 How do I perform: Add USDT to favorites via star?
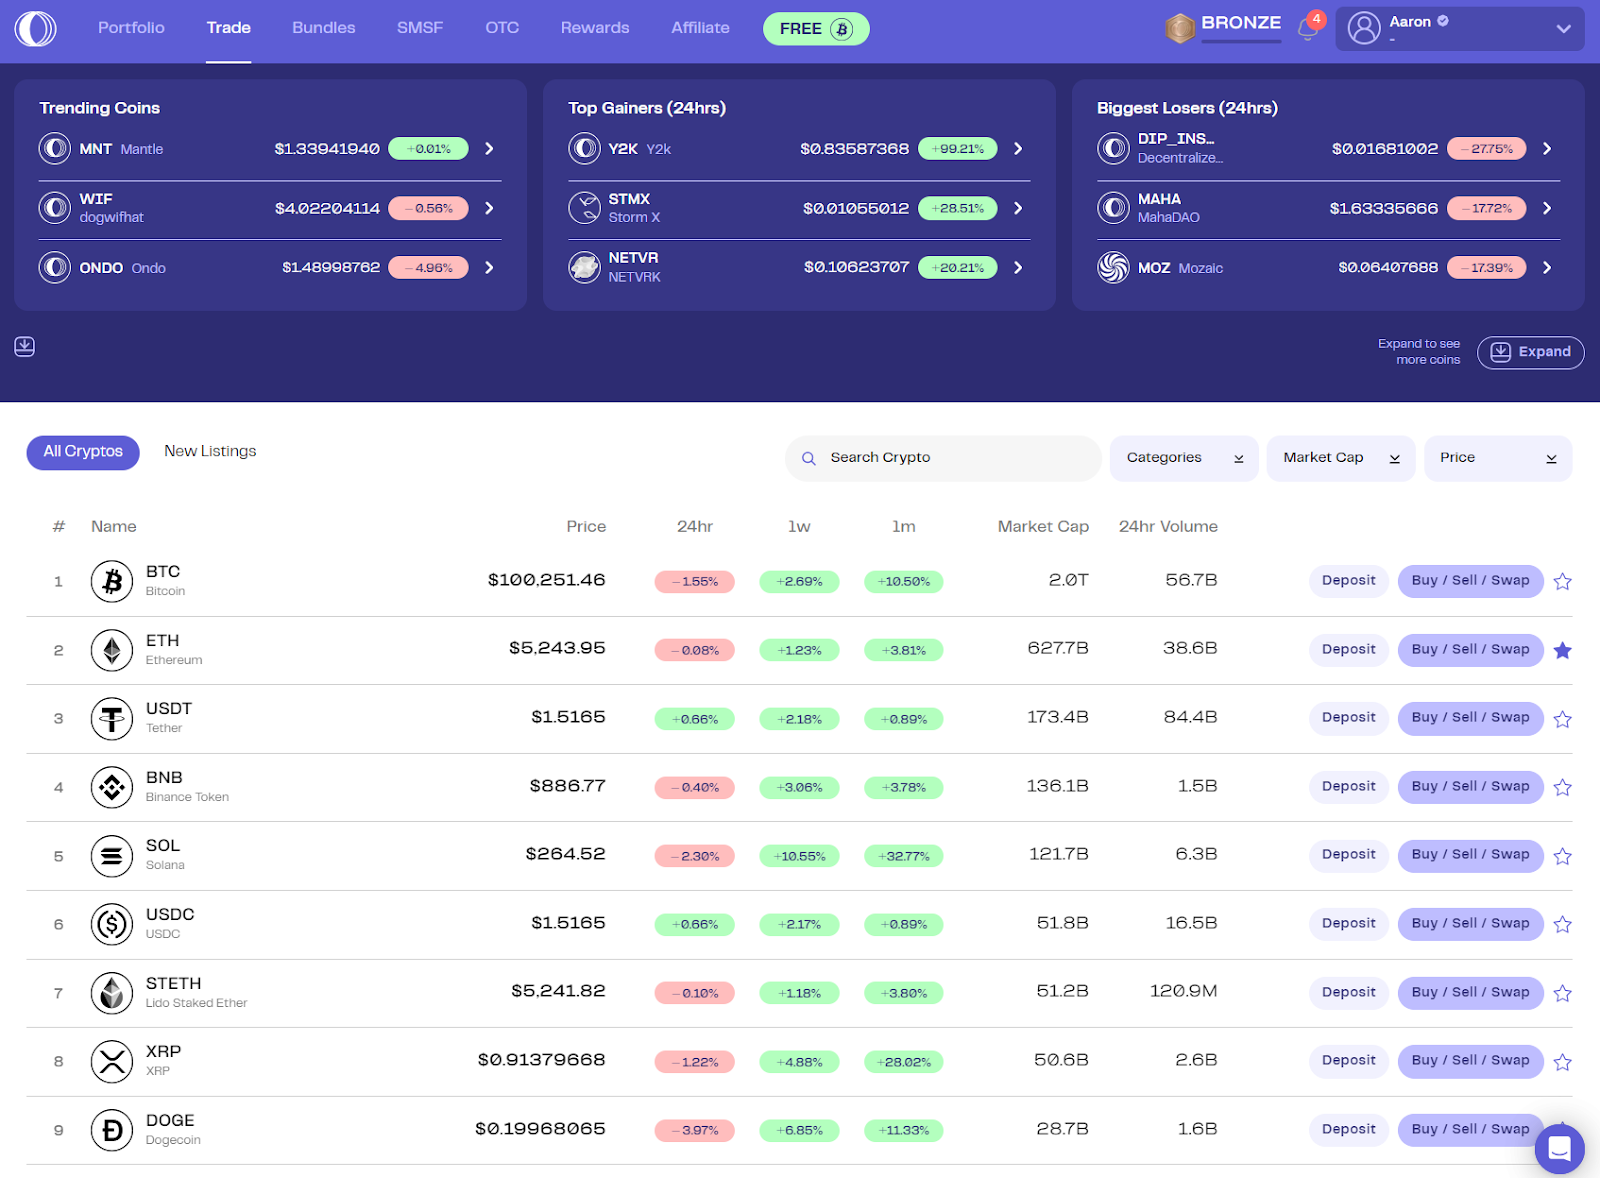(1562, 719)
